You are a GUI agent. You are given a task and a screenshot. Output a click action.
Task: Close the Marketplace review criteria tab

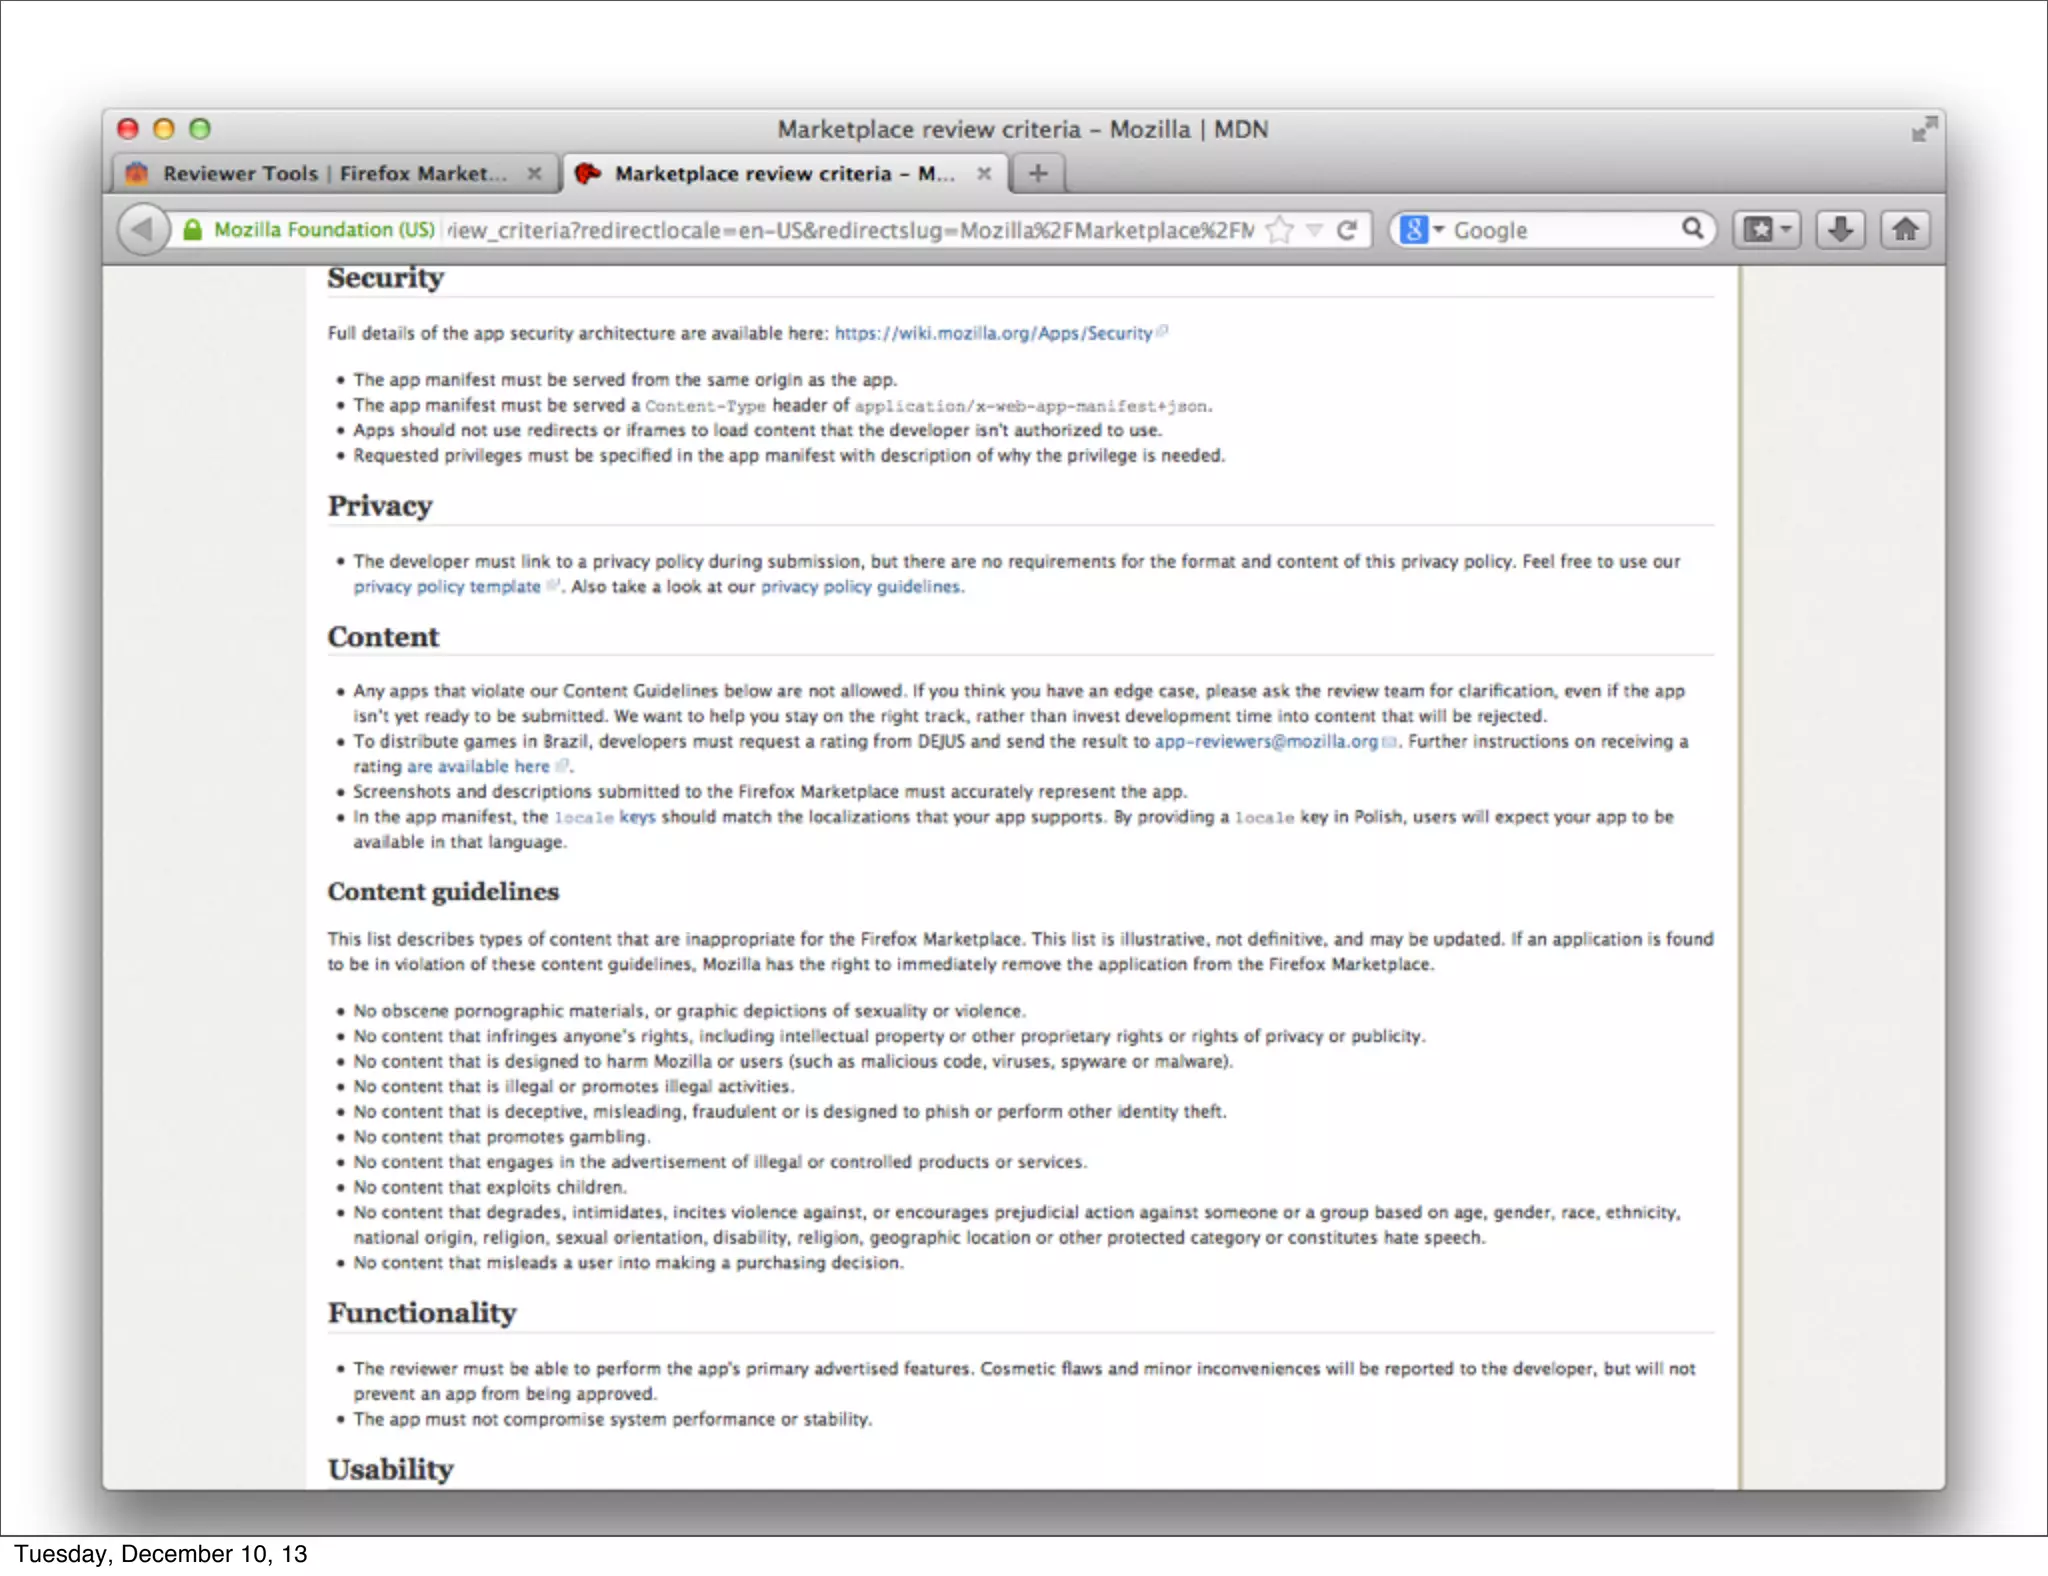point(984,174)
